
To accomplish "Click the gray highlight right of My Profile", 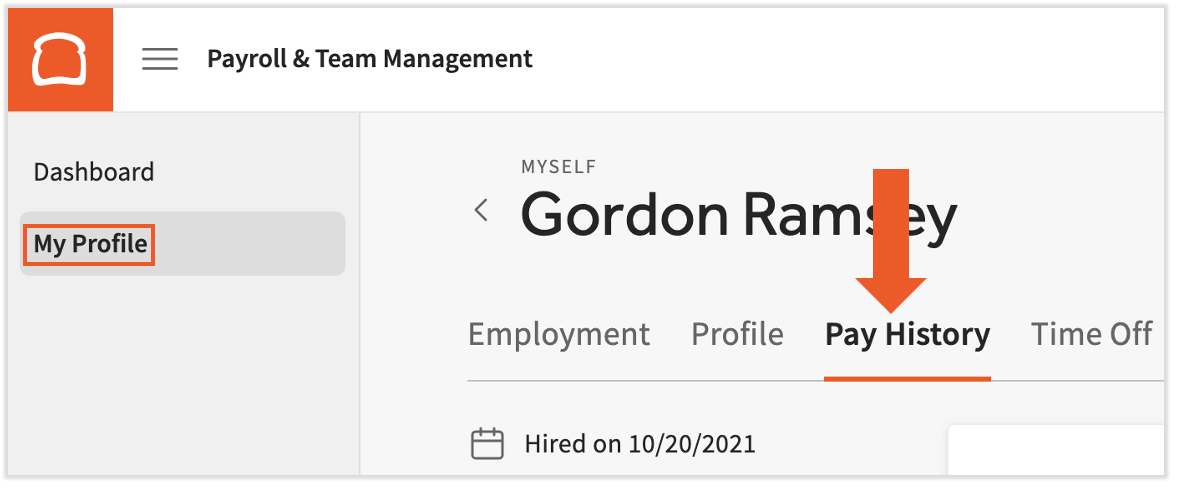I will [250, 244].
